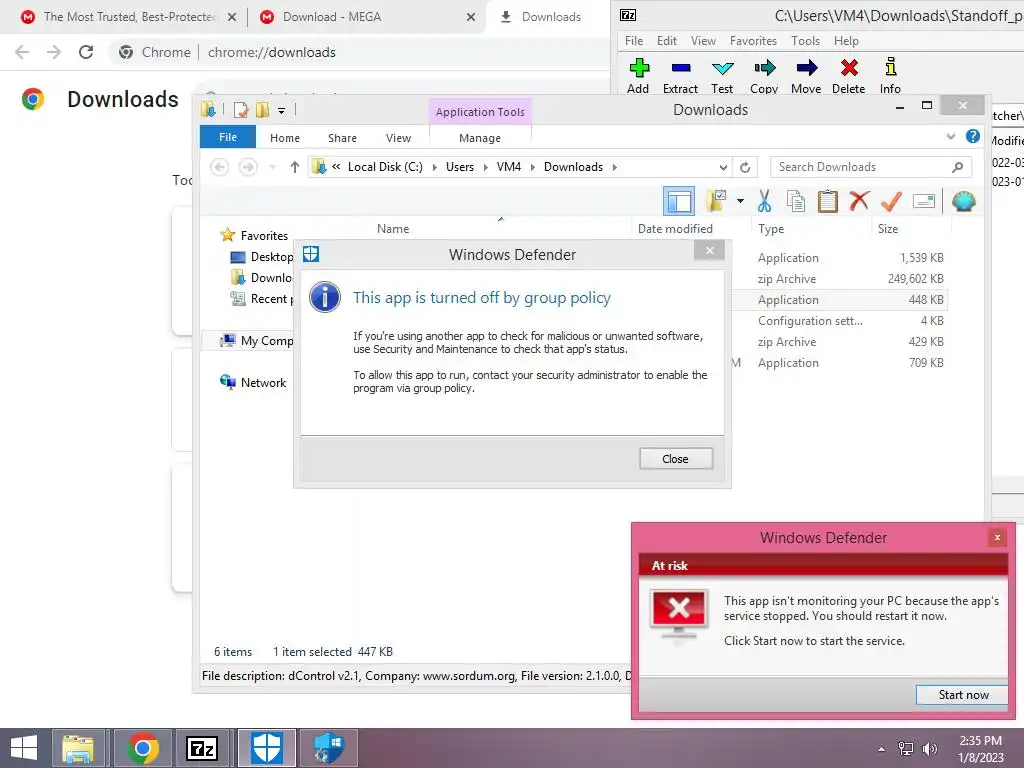Sort by the Size column header
Screen dimensions: 1024x768
click(888, 229)
